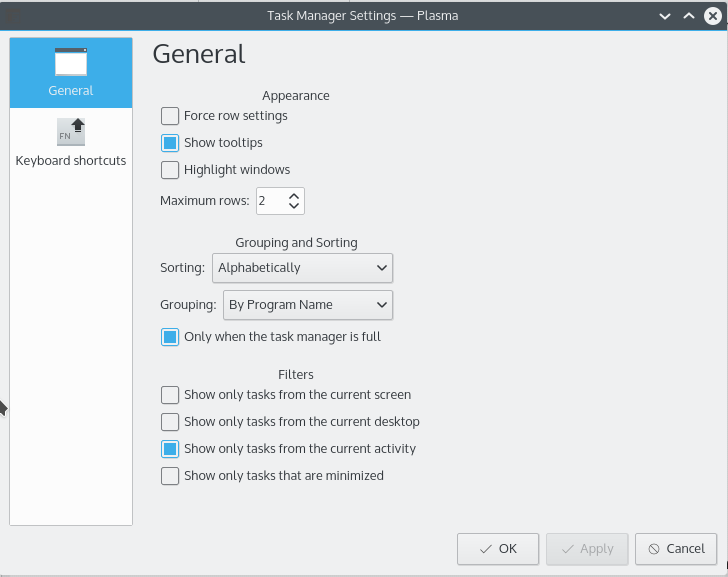Viewport: 728px width, 577px height.
Task: Toggle the Highlight windows checkbox
Action: click(x=170, y=170)
